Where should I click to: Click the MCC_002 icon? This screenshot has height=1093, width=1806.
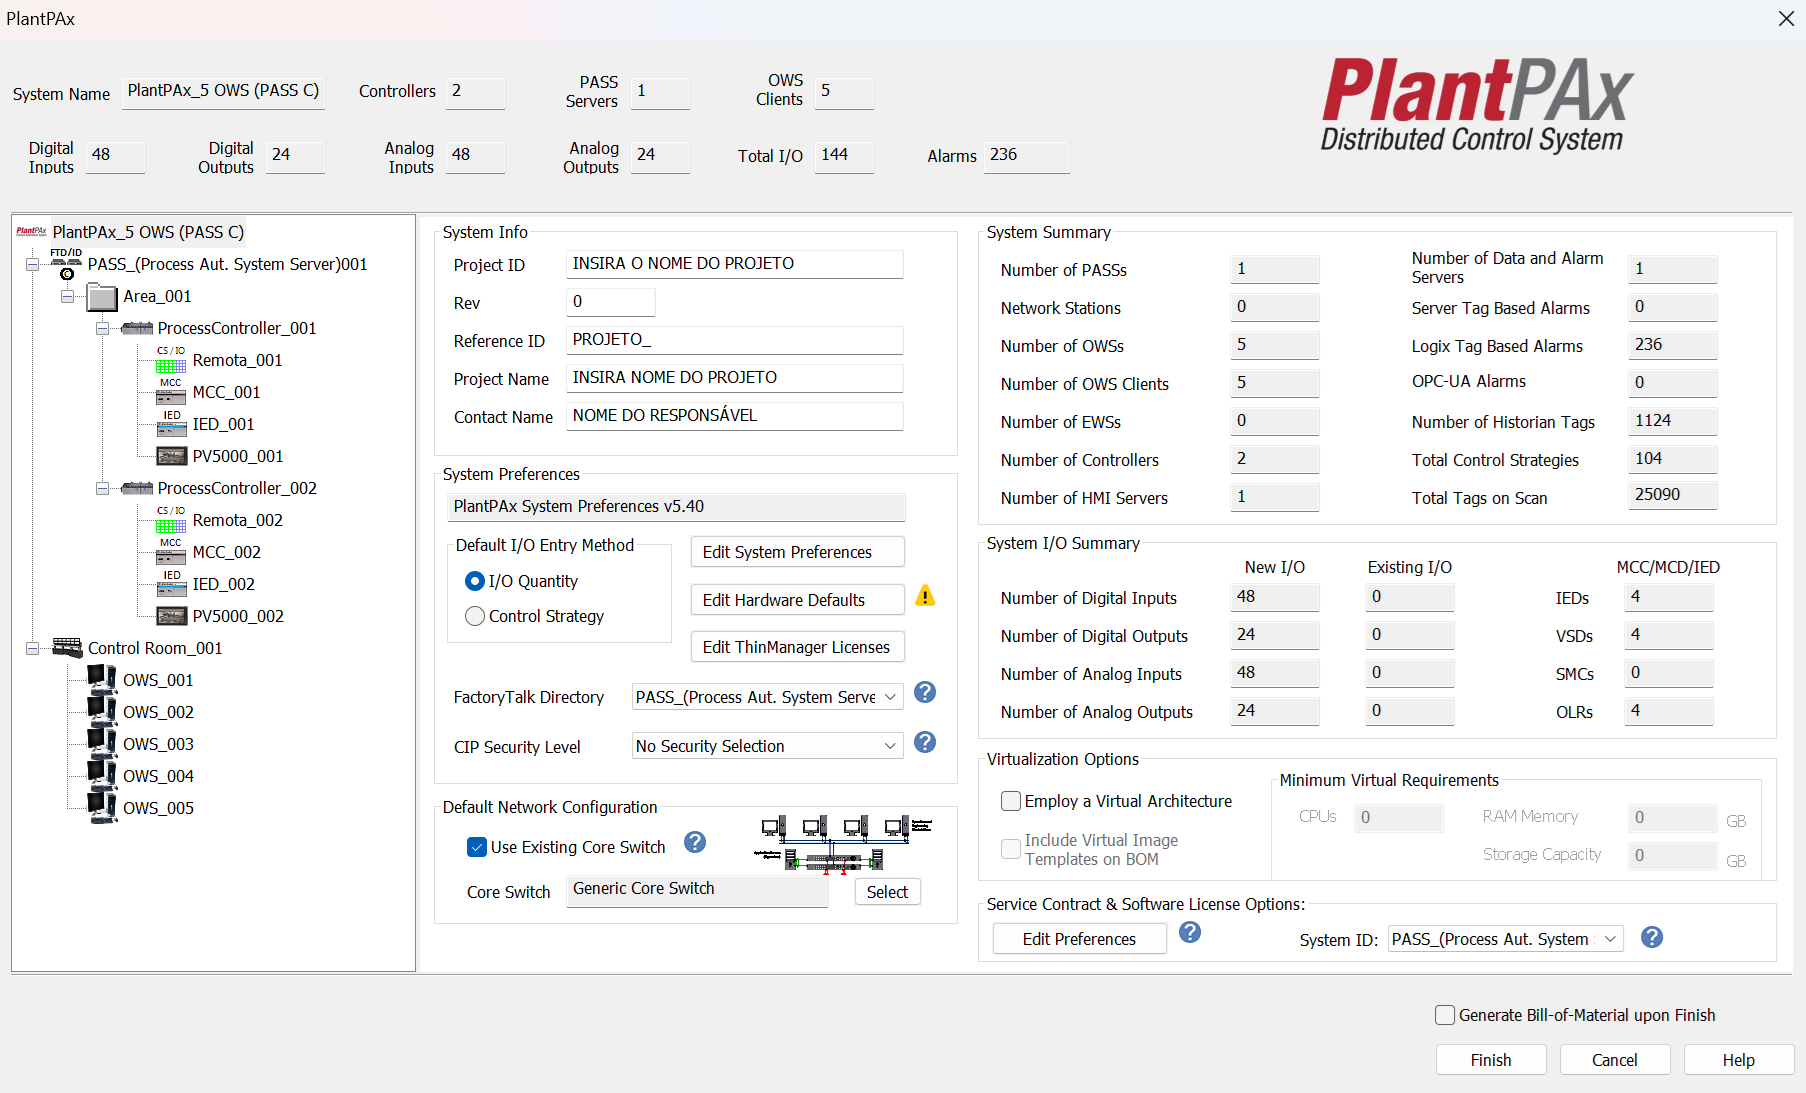point(171,552)
